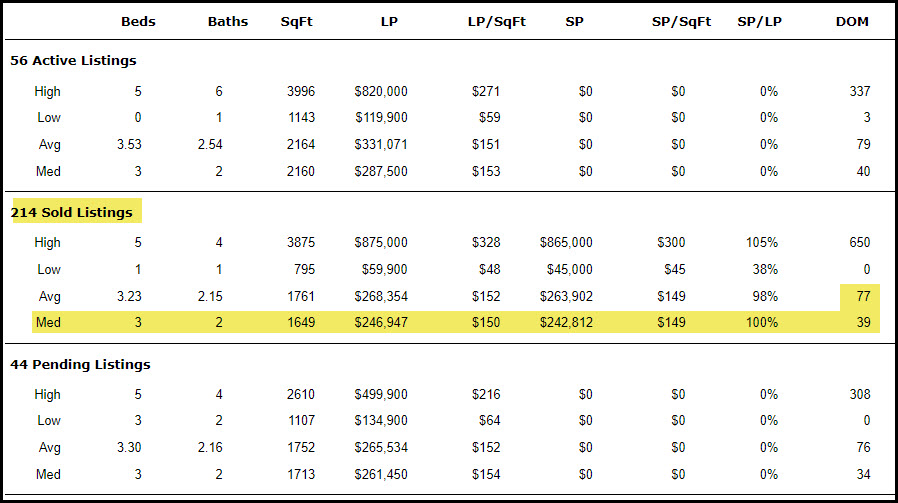Click the Baths column header
This screenshot has width=898, height=503.
point(228,21)
